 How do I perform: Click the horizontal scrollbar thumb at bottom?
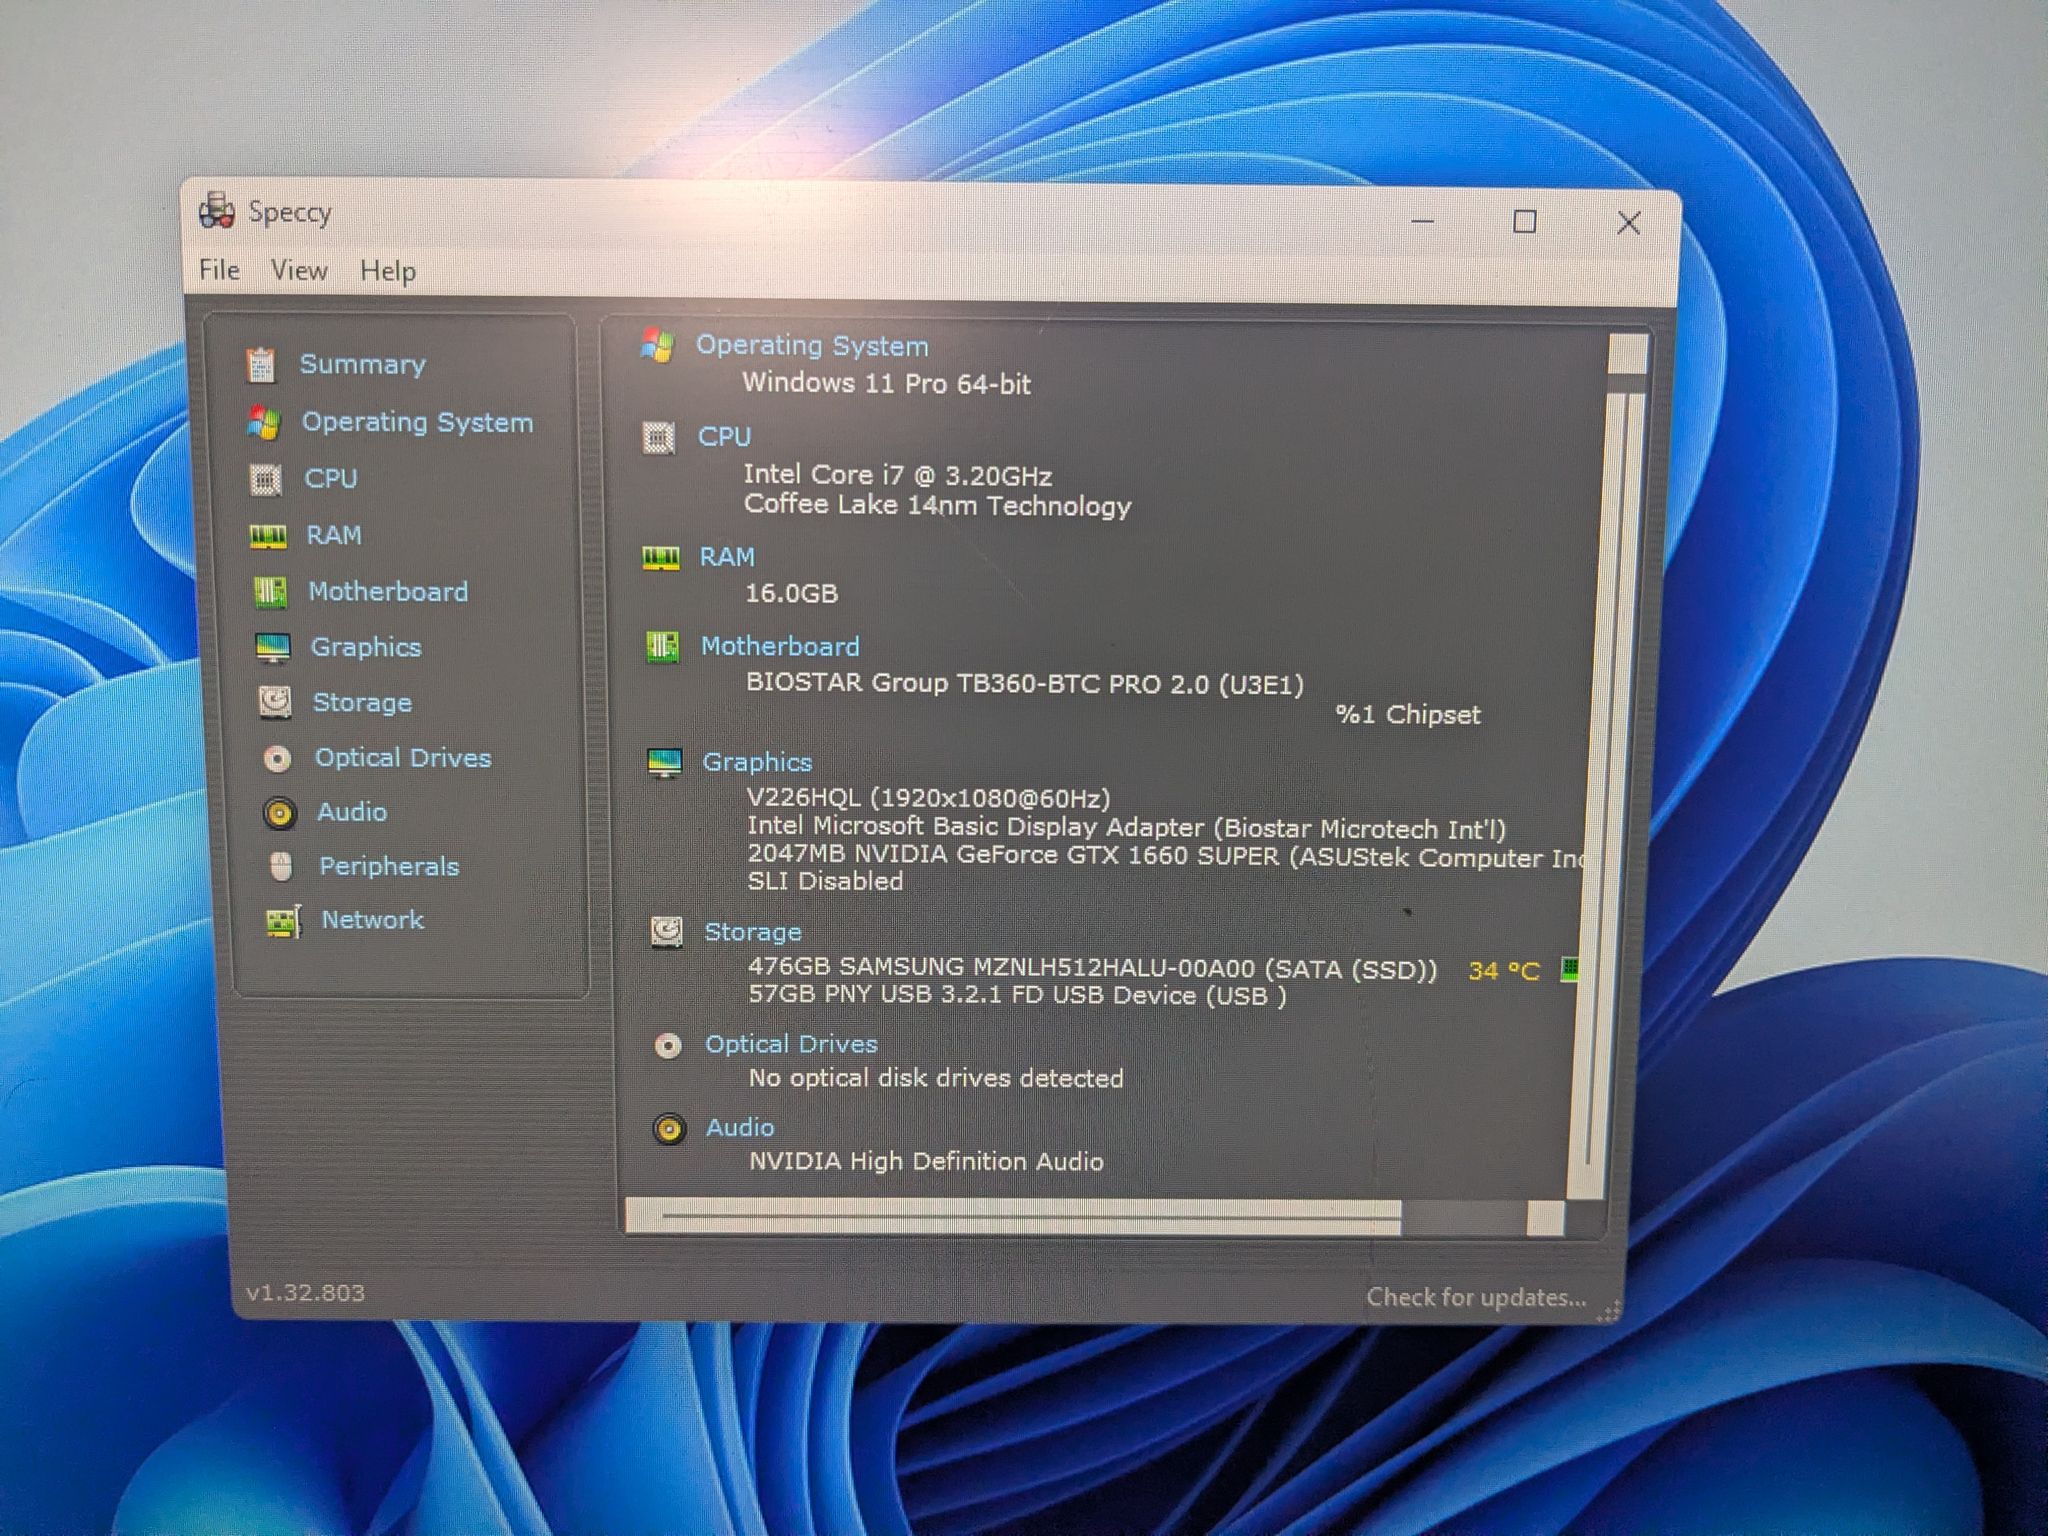1013,1216
